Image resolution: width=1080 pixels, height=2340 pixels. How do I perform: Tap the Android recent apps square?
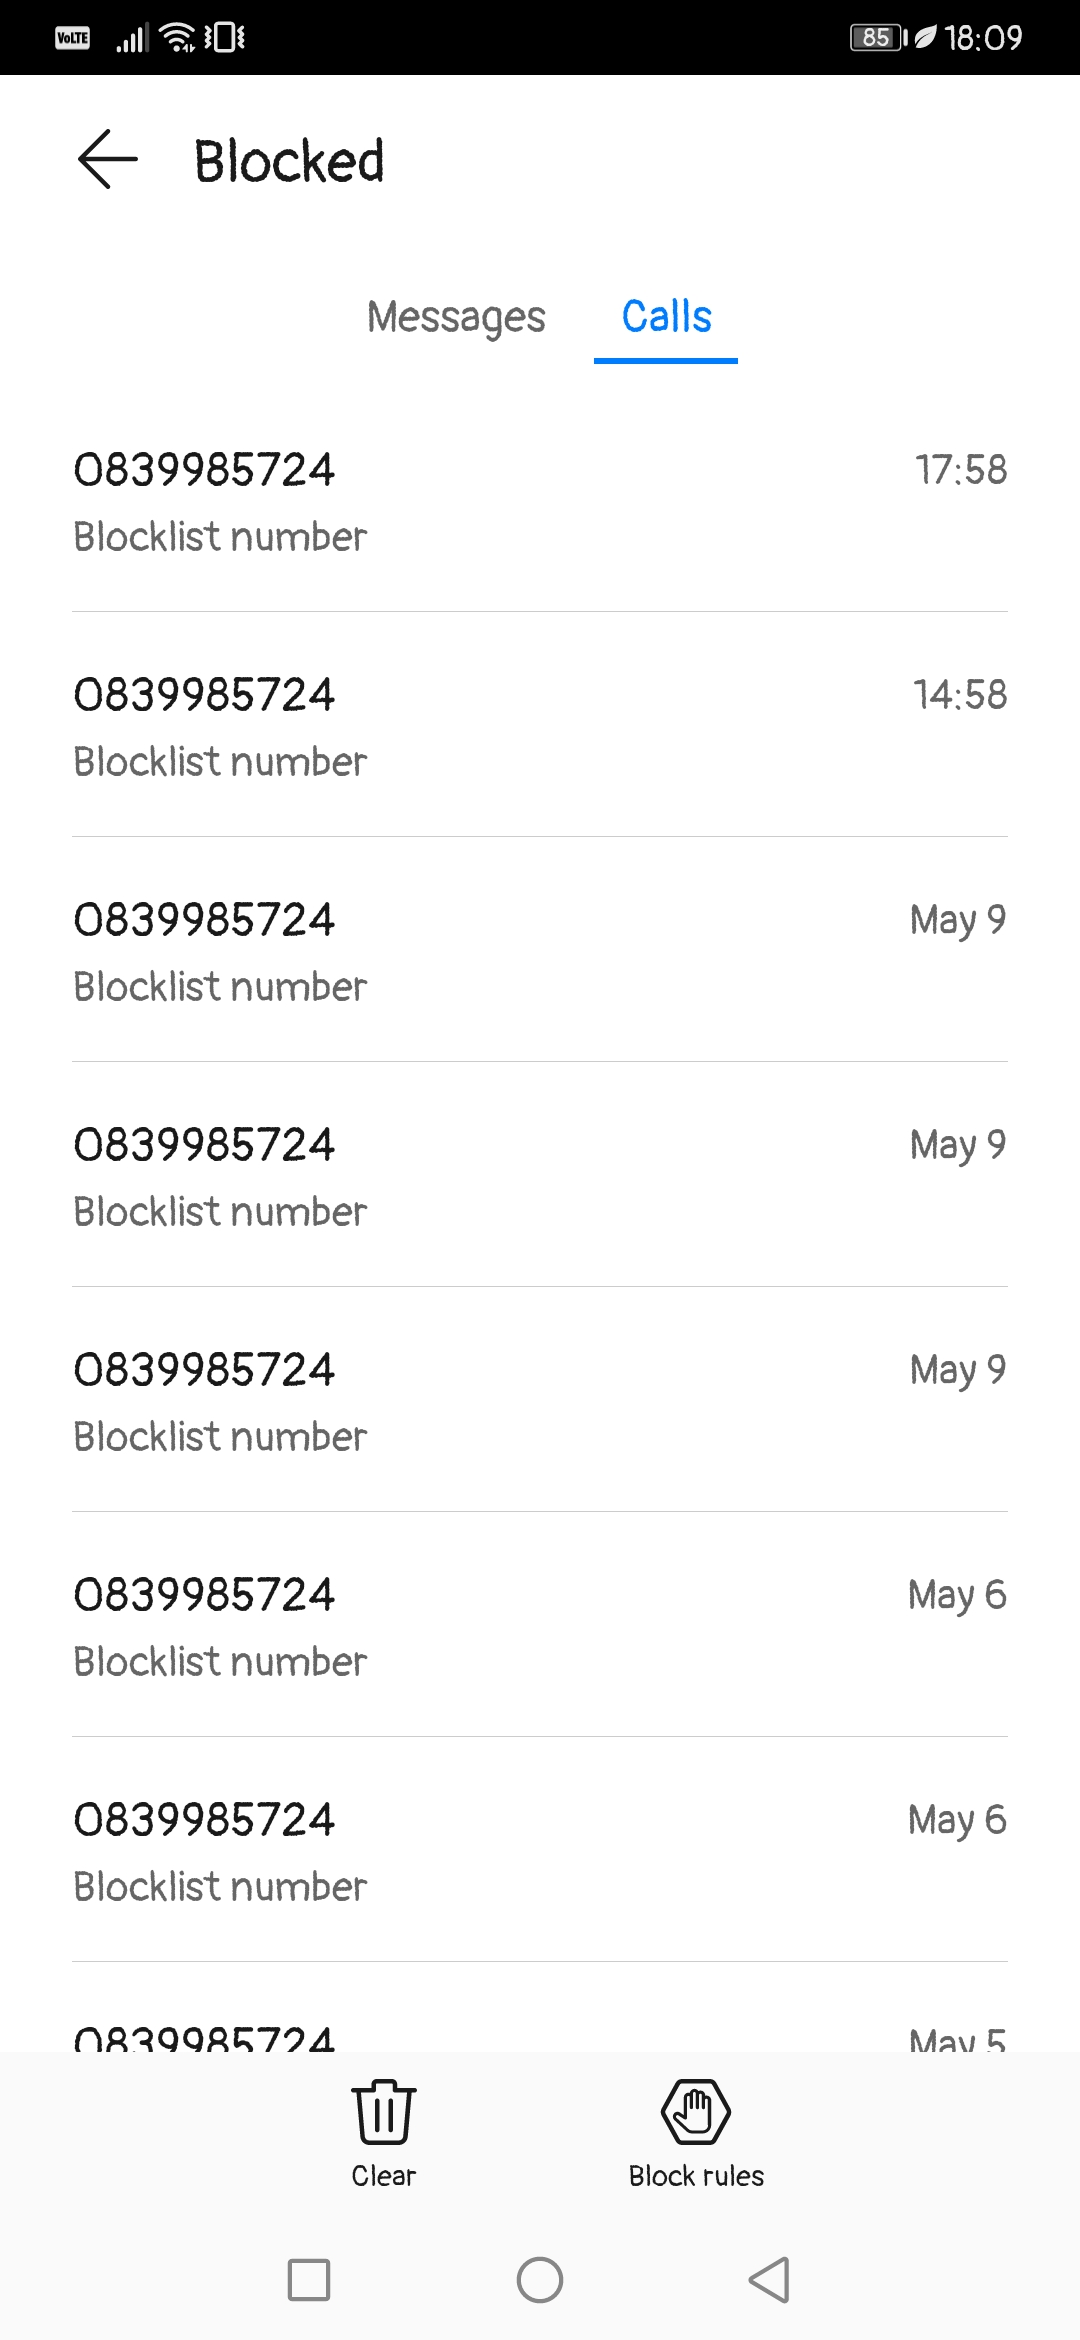click(309, 2280)
